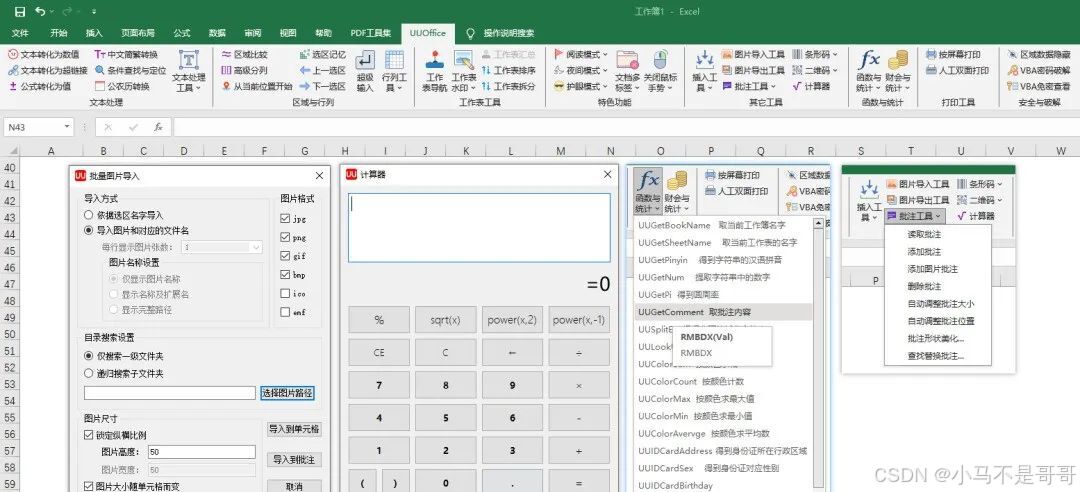This screenshot has width=1080, height=492.
Task: Open 关闭鼠标手势 dropdown
Action: click(x=660, y=71)
